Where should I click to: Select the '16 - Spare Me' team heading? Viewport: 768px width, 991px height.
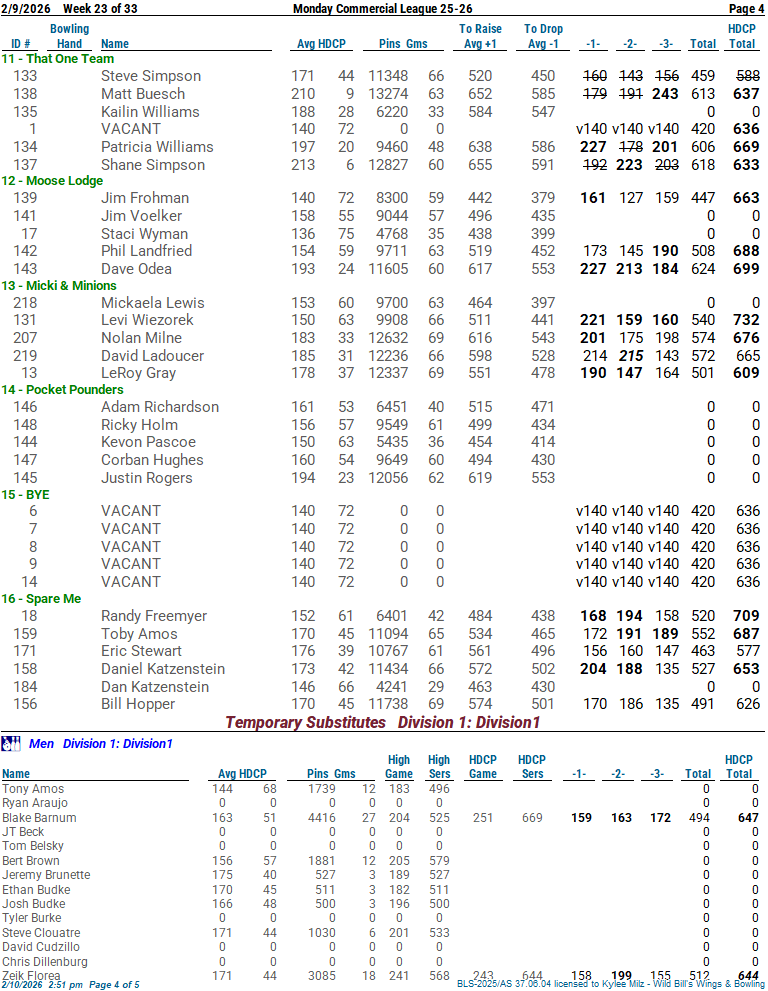[41, 599]
